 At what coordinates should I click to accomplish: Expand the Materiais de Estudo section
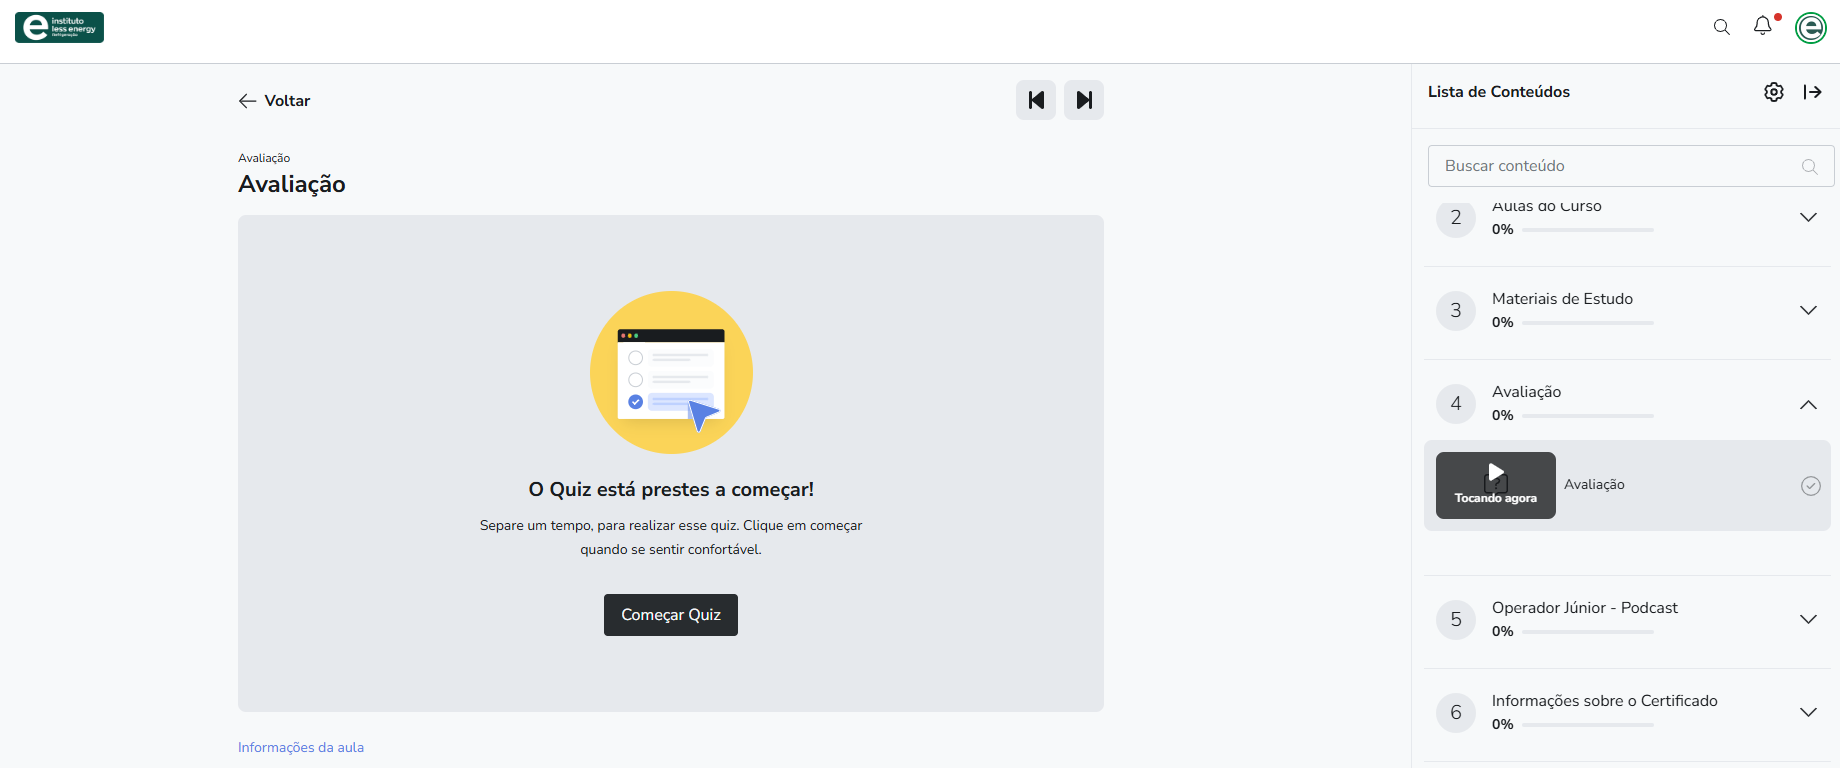pyautogui.click(x=1808, y=311)
